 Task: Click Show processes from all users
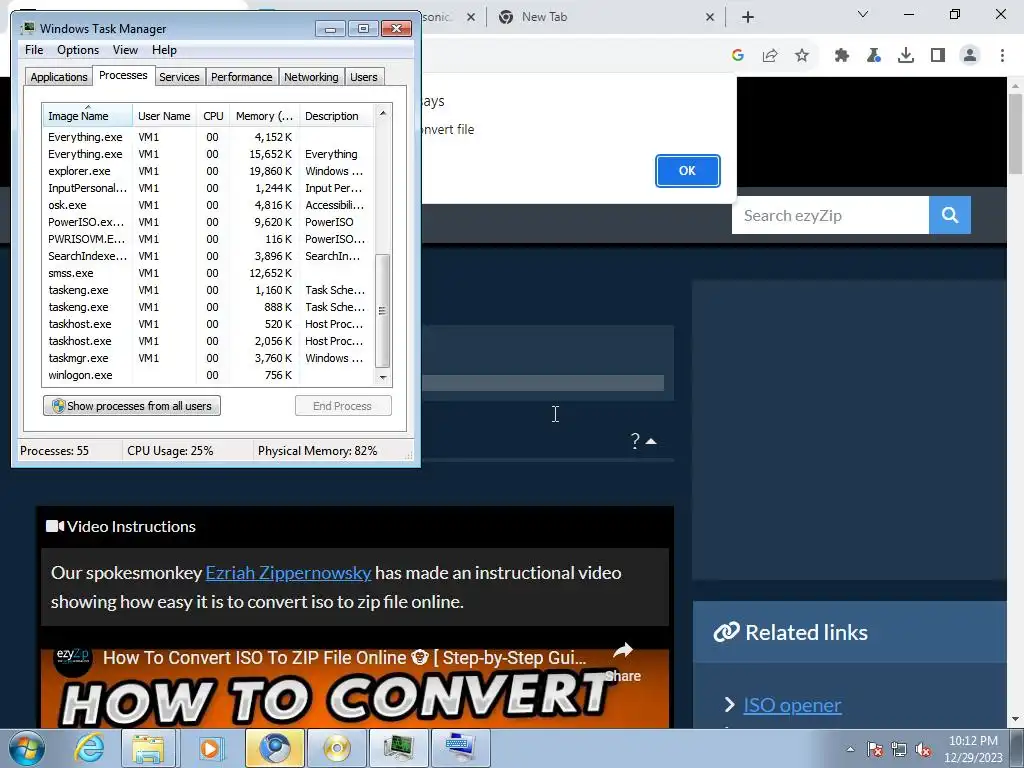click(x=132, y=406)
